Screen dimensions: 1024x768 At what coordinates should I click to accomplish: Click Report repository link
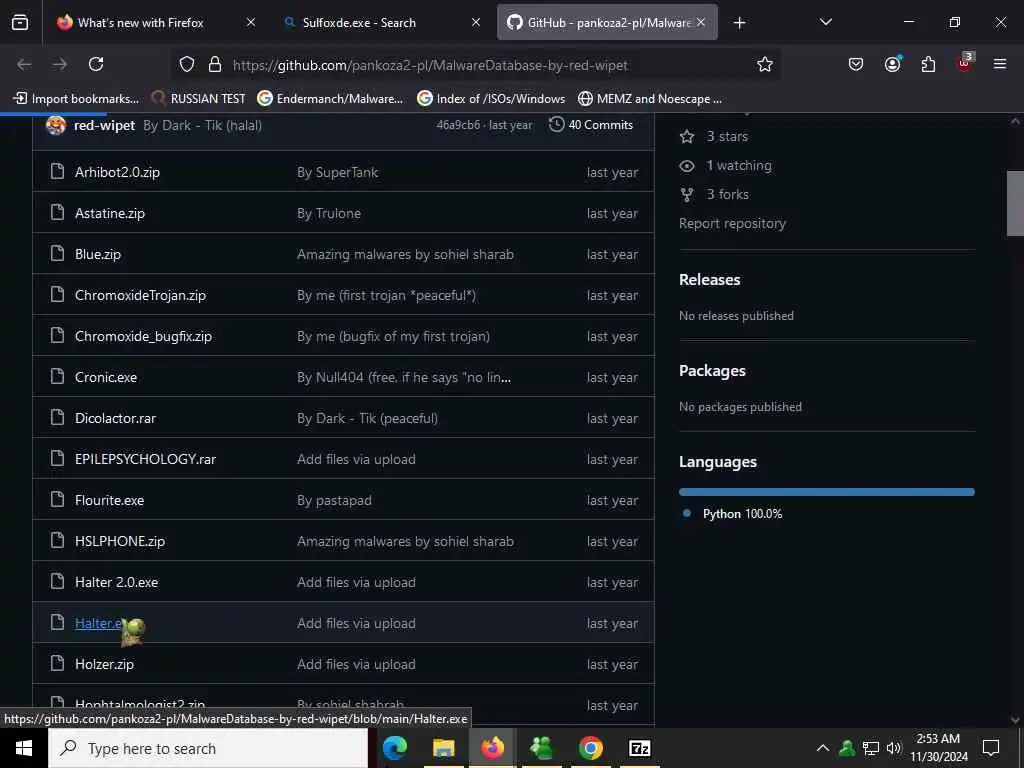733,223
